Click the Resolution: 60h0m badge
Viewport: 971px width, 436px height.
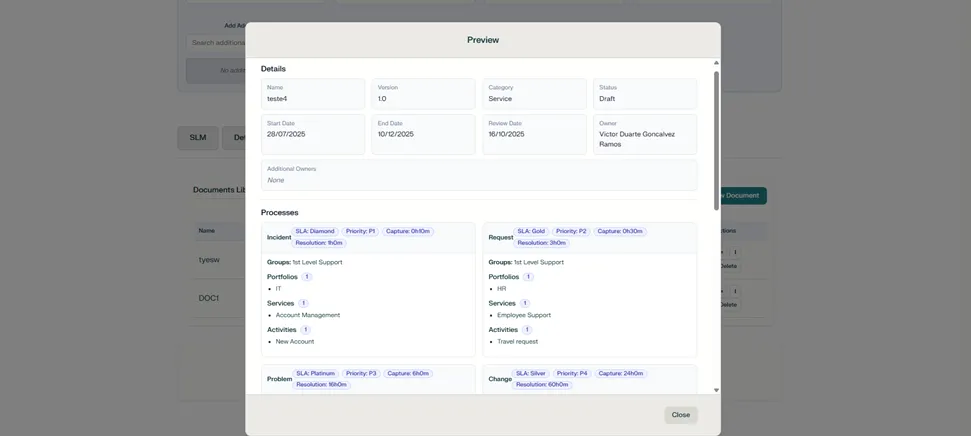tap(542, 385)
